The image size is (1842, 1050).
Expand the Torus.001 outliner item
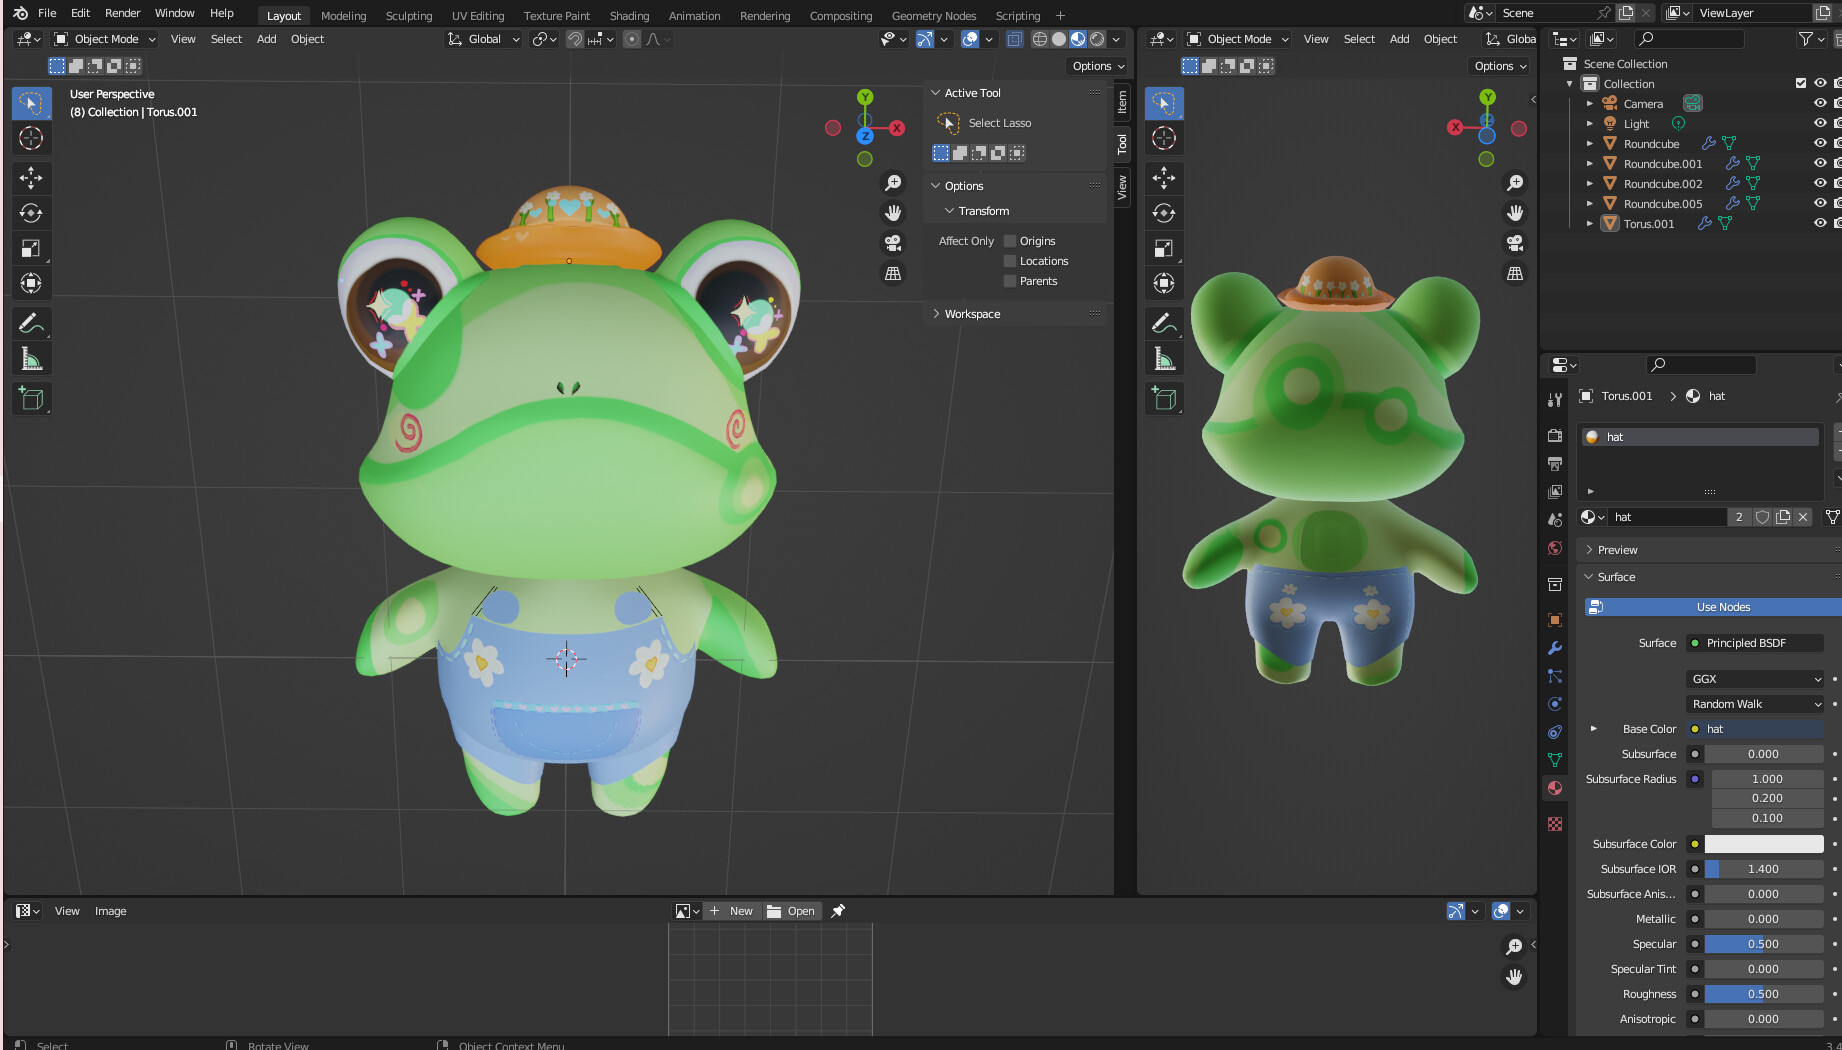1590,224
